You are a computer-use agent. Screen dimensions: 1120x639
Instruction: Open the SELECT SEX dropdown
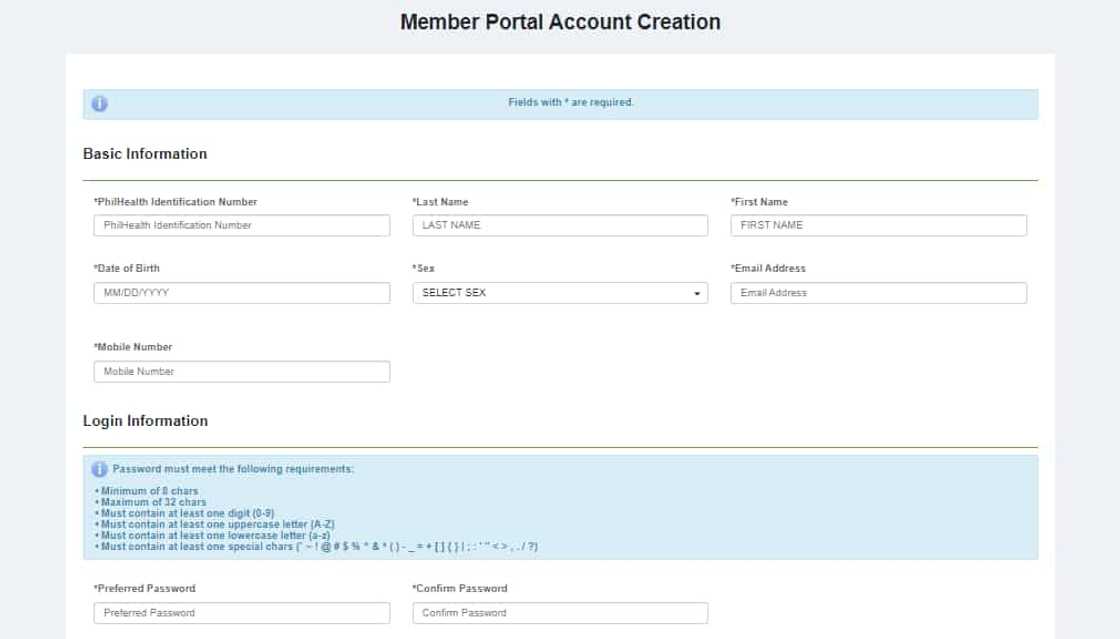[x=559, y=293]
